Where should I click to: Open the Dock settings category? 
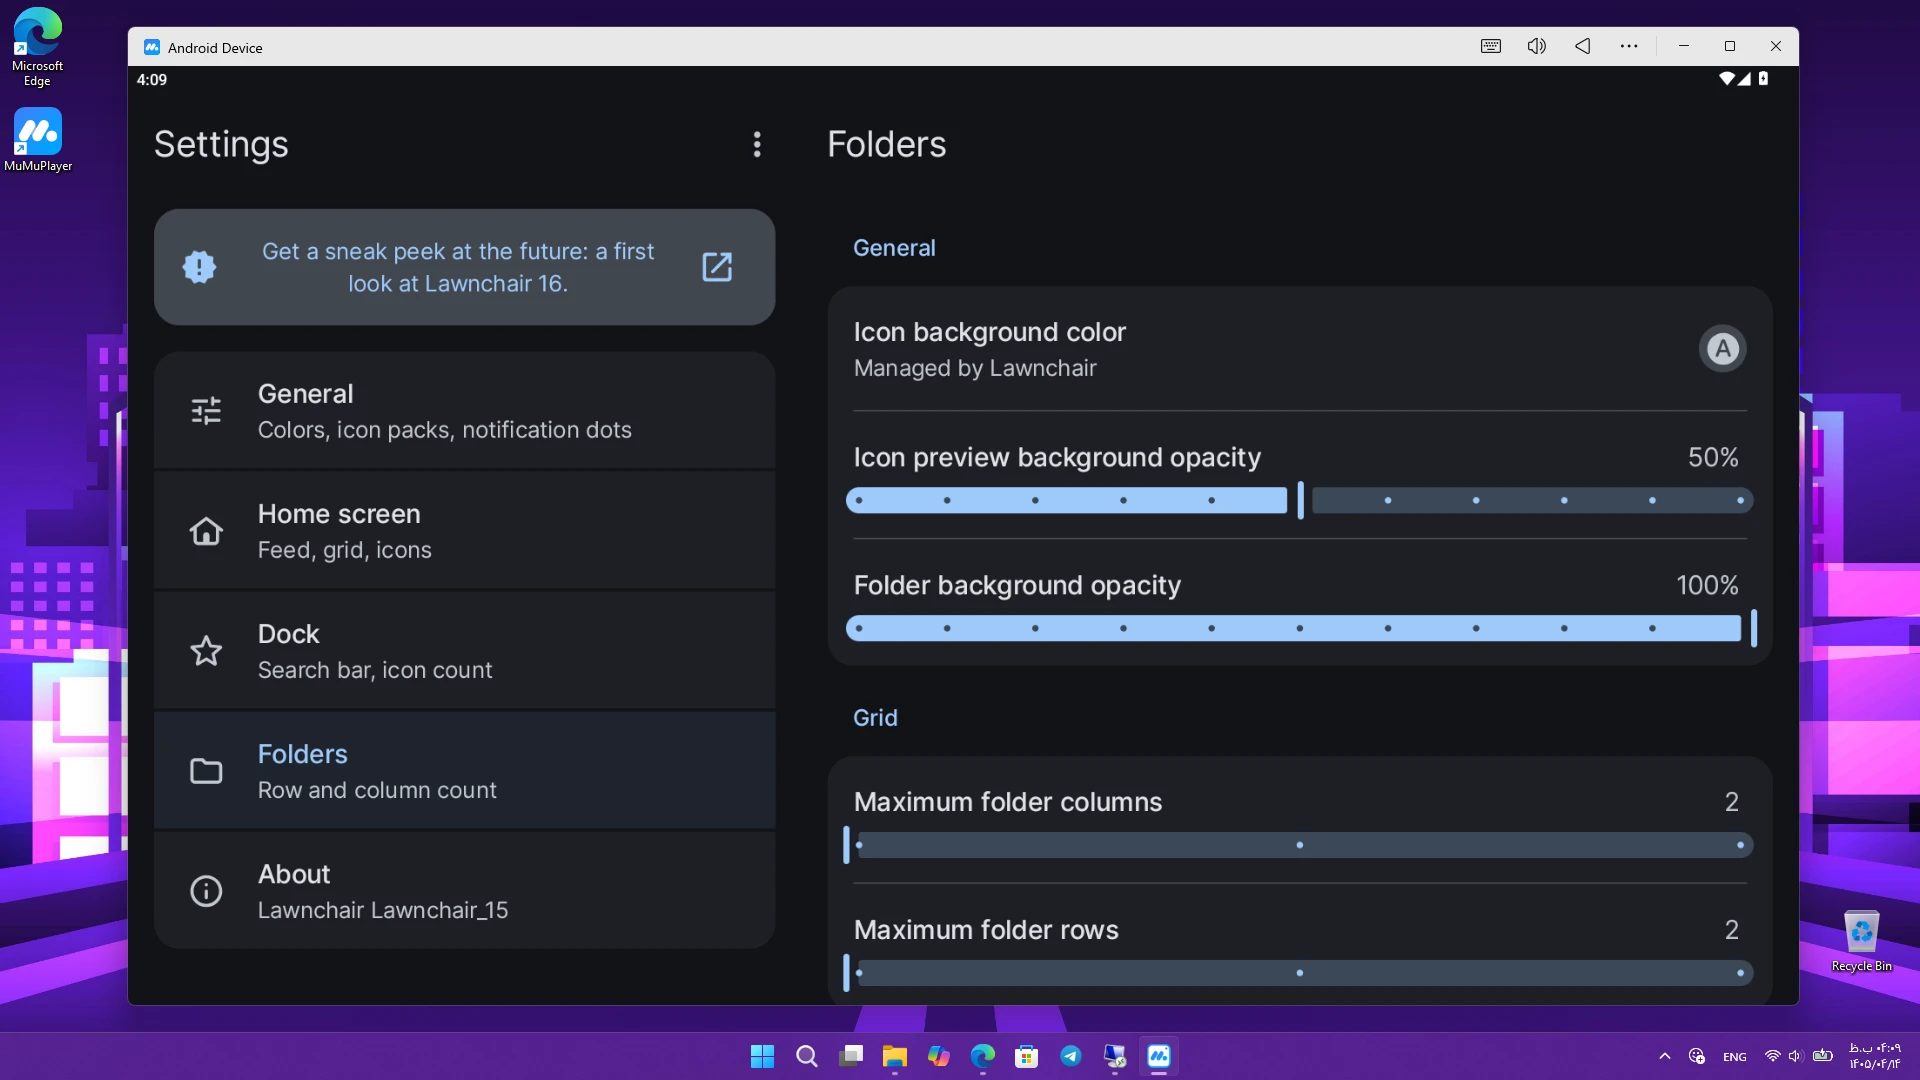click(465, 651)
